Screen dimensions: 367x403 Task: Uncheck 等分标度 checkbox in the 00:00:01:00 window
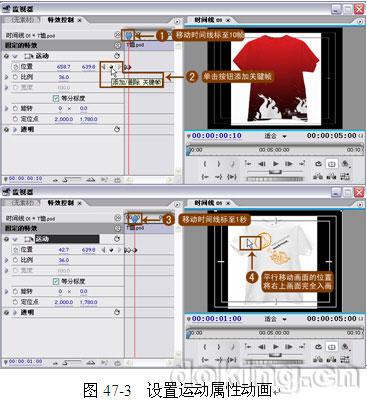(56, 281)
